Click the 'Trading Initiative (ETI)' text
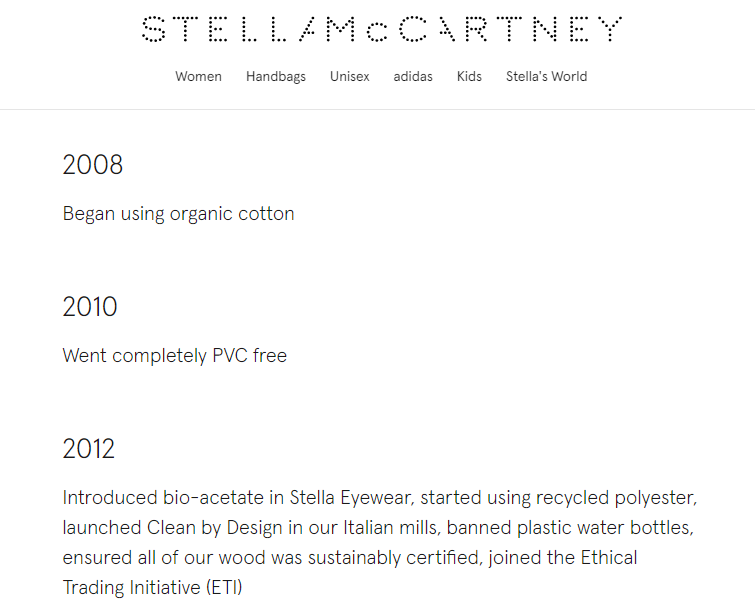The image size is (755, 604). point(152,587)
